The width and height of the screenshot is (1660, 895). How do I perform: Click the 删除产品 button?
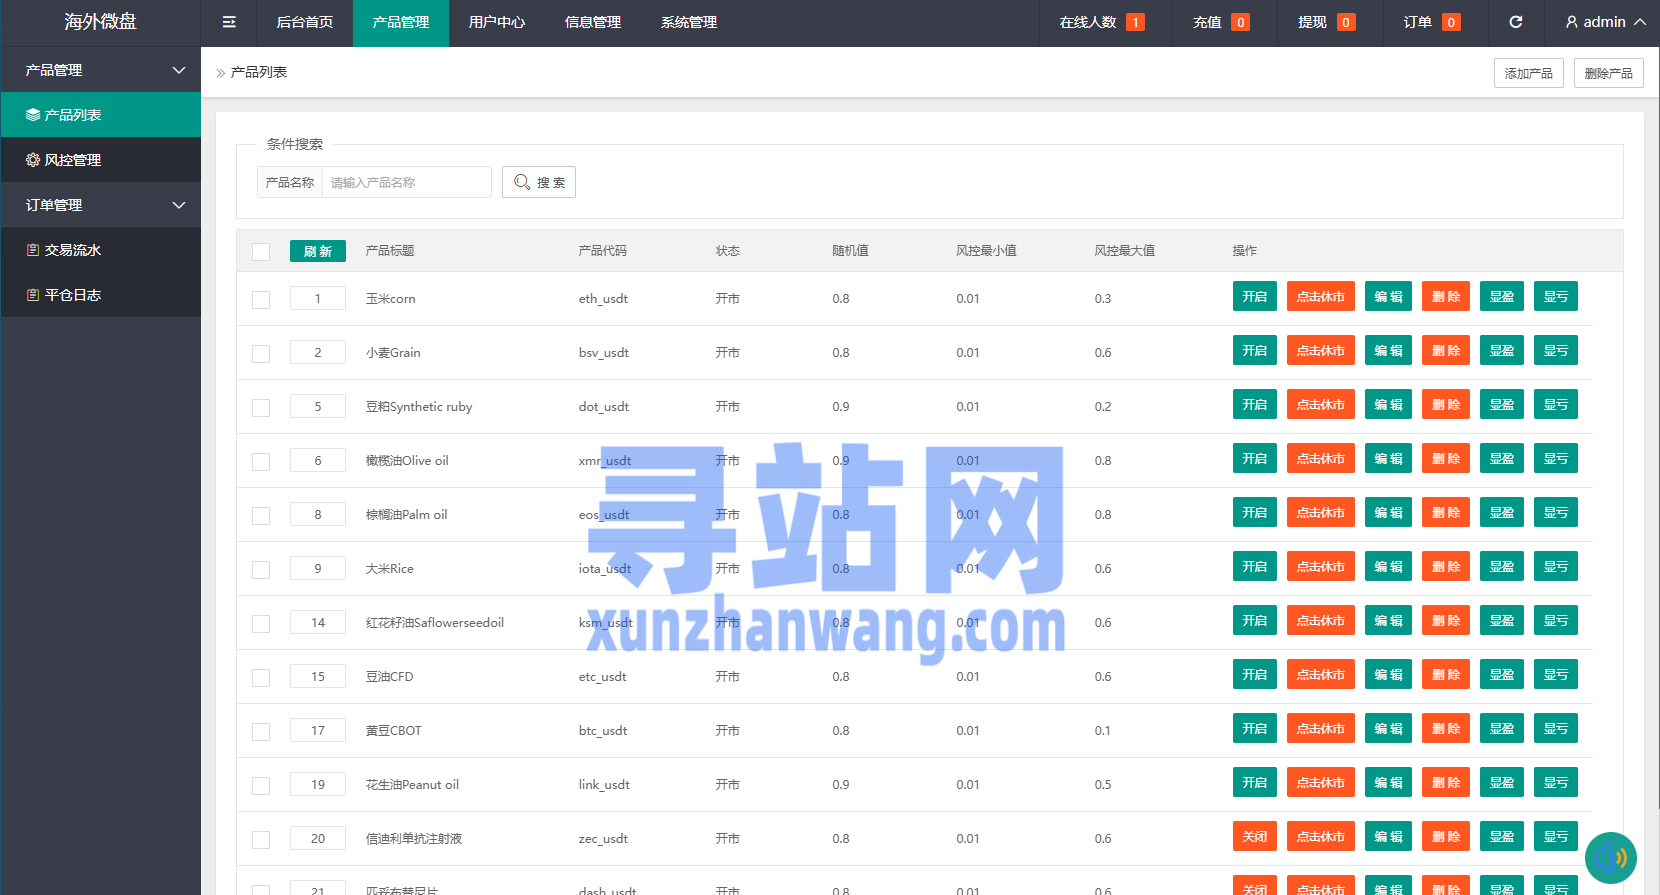tap(1609, 73)
